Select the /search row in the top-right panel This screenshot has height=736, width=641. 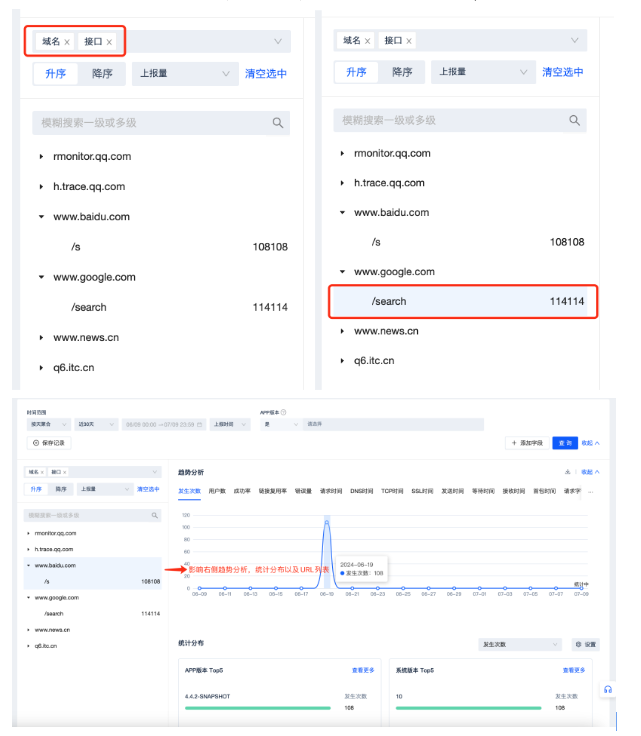click(463, 301)
